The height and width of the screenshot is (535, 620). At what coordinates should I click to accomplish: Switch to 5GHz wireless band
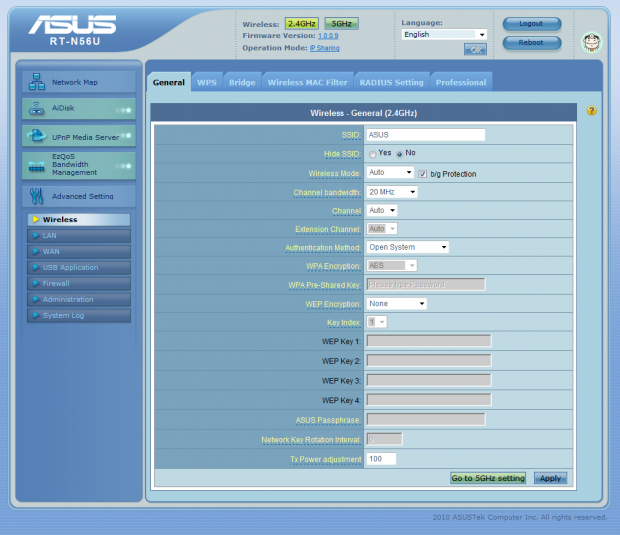342,24
